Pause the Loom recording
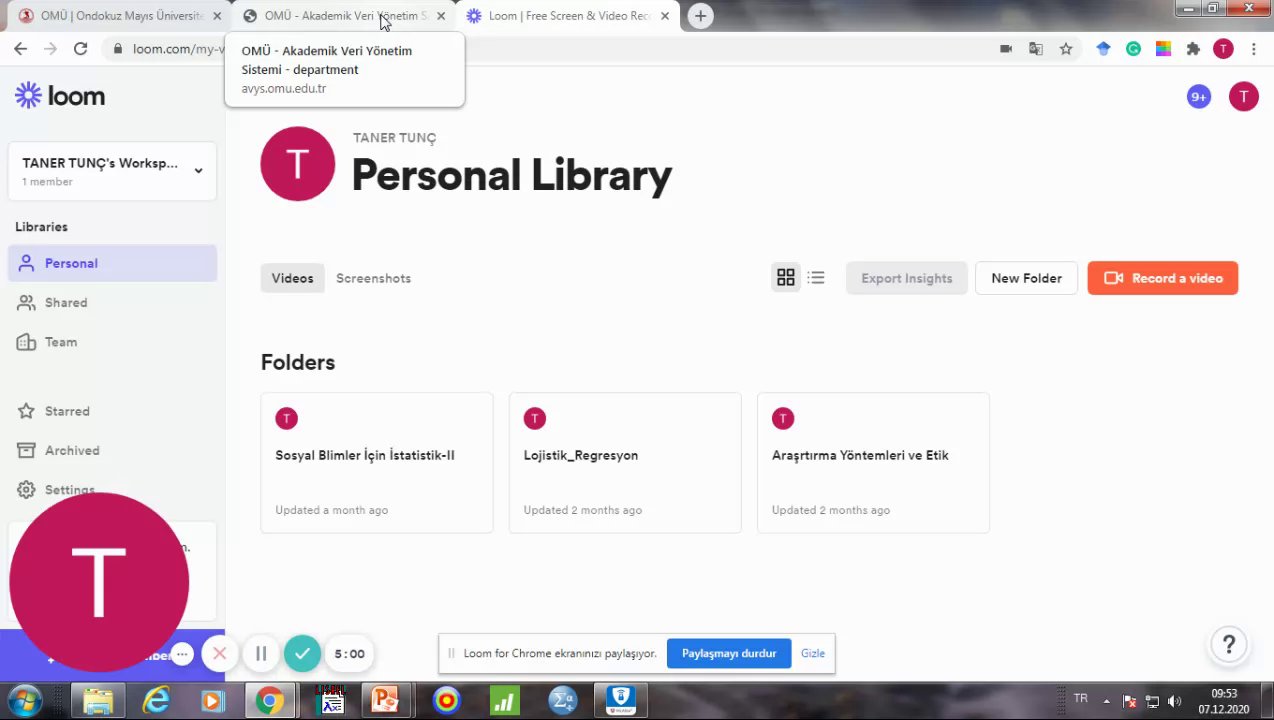The image size is (1274, 720). [x=261, y=653]
